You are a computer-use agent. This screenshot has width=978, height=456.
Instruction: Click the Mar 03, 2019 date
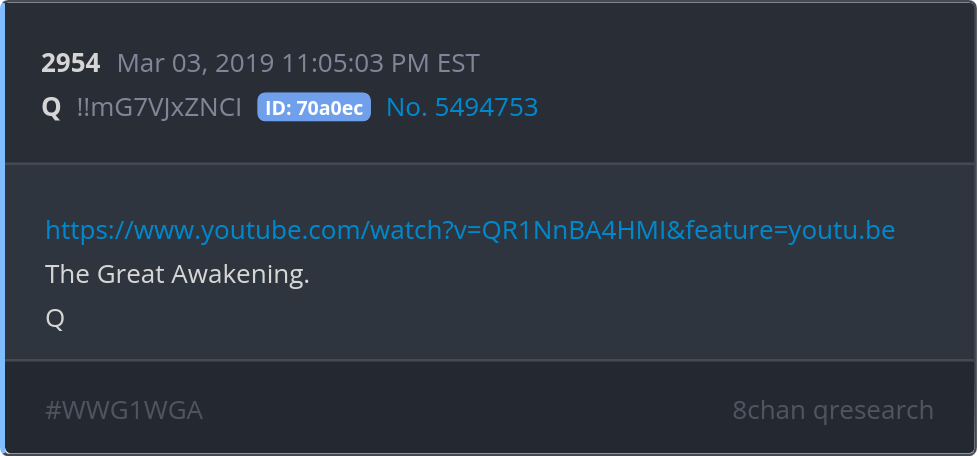point(196,64)
